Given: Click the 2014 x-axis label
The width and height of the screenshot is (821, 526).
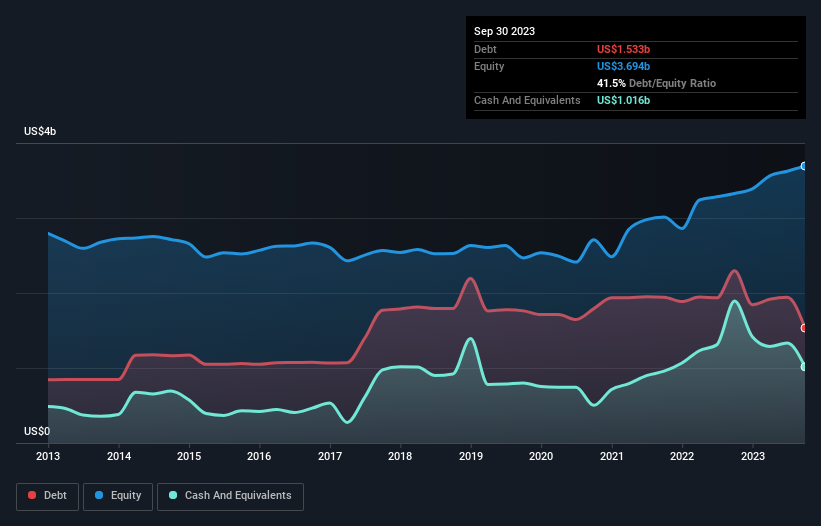Looking at the screenshot, I should click(119, 456).
